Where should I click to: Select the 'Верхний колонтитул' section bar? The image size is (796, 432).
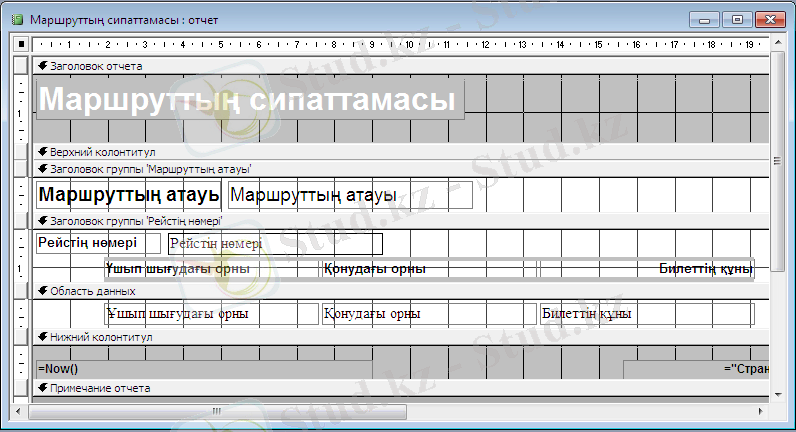(401, 152)
